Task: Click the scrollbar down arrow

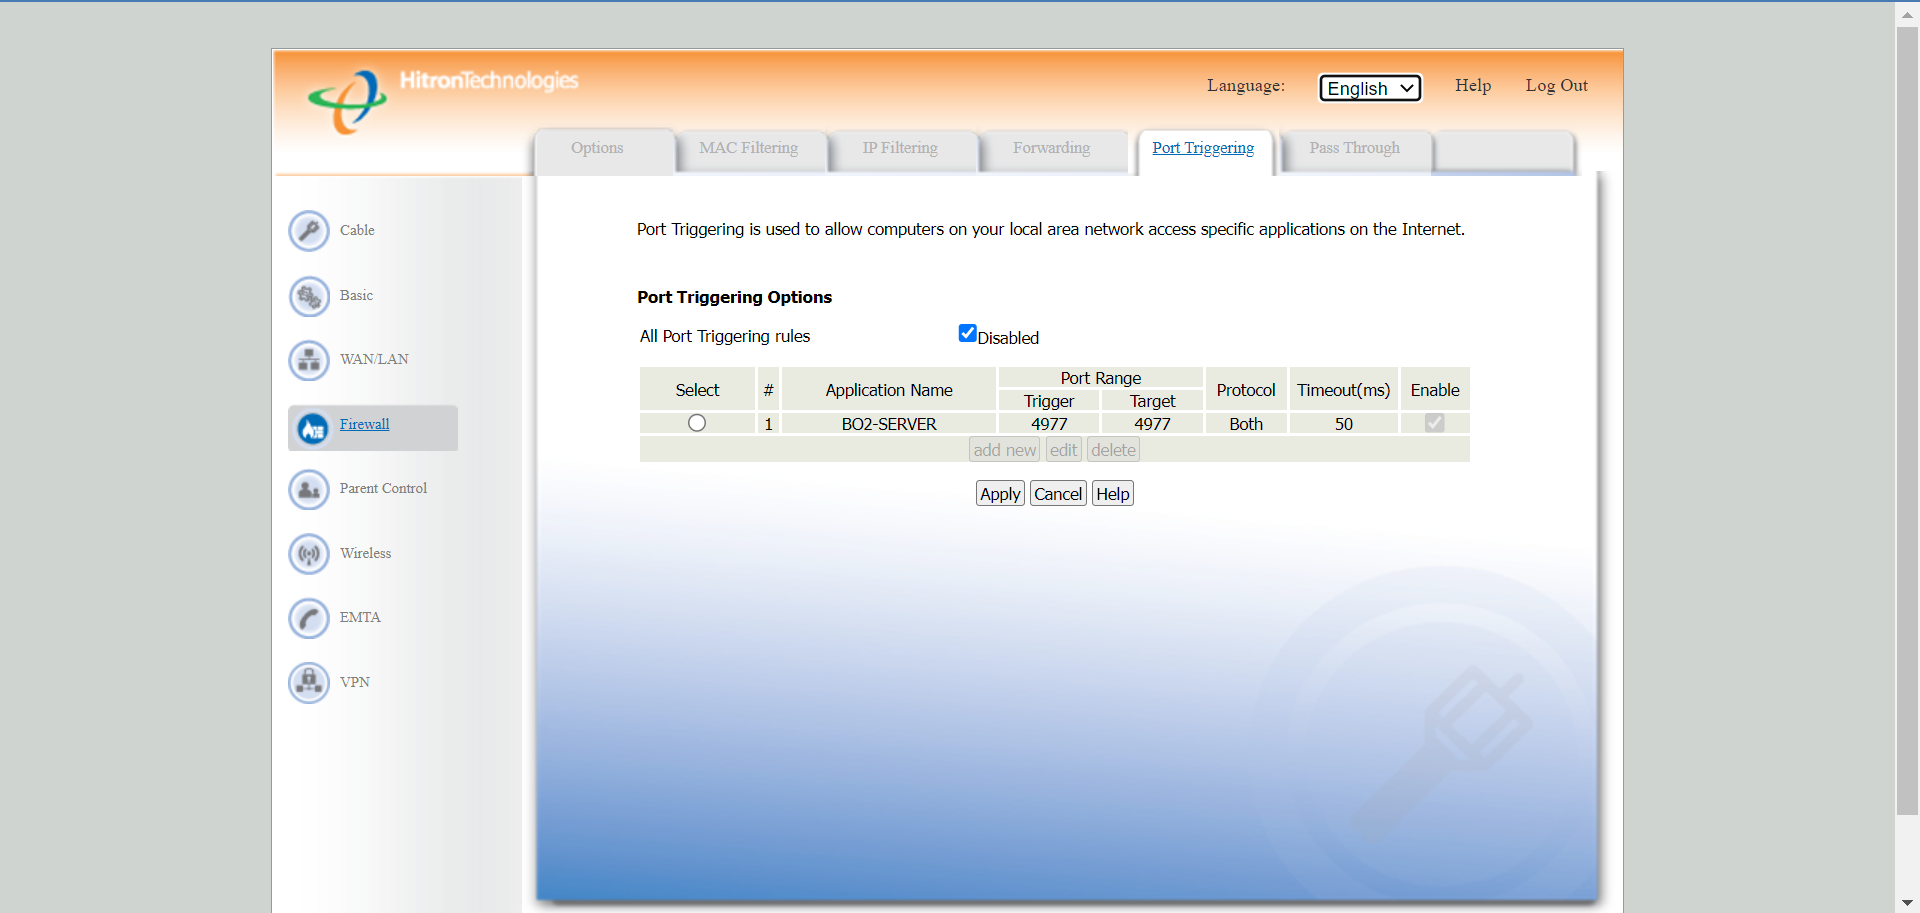Action: pos(1907,903)
